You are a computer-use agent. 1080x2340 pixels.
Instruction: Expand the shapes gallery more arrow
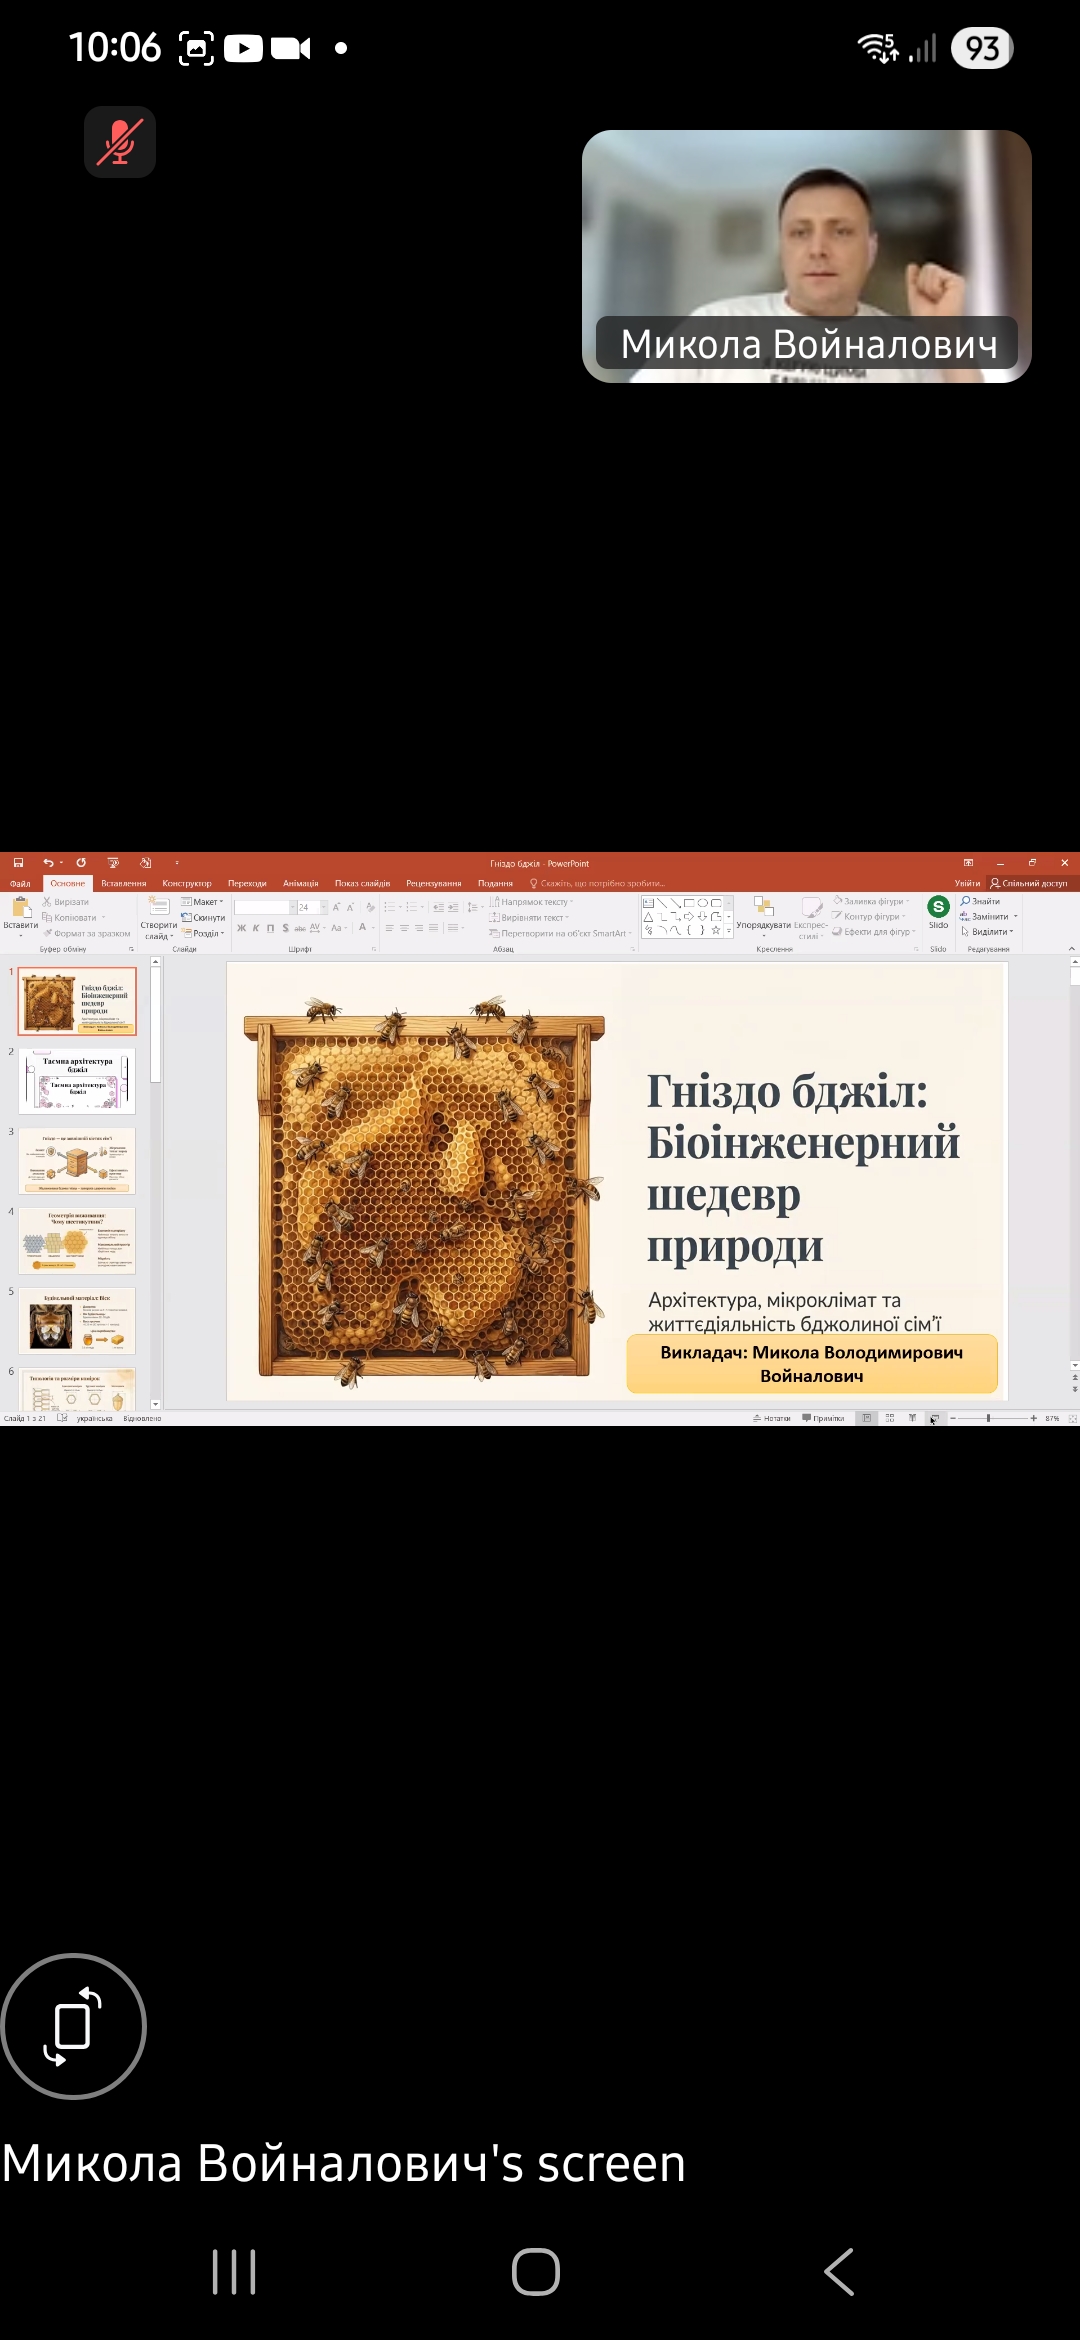point(729,931)
